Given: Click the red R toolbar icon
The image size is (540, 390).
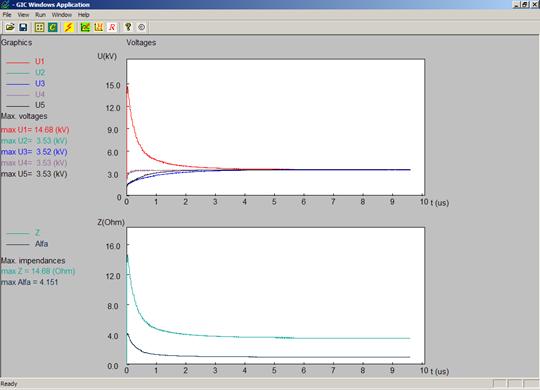Looking at the screenshot, I should [112, 27].
